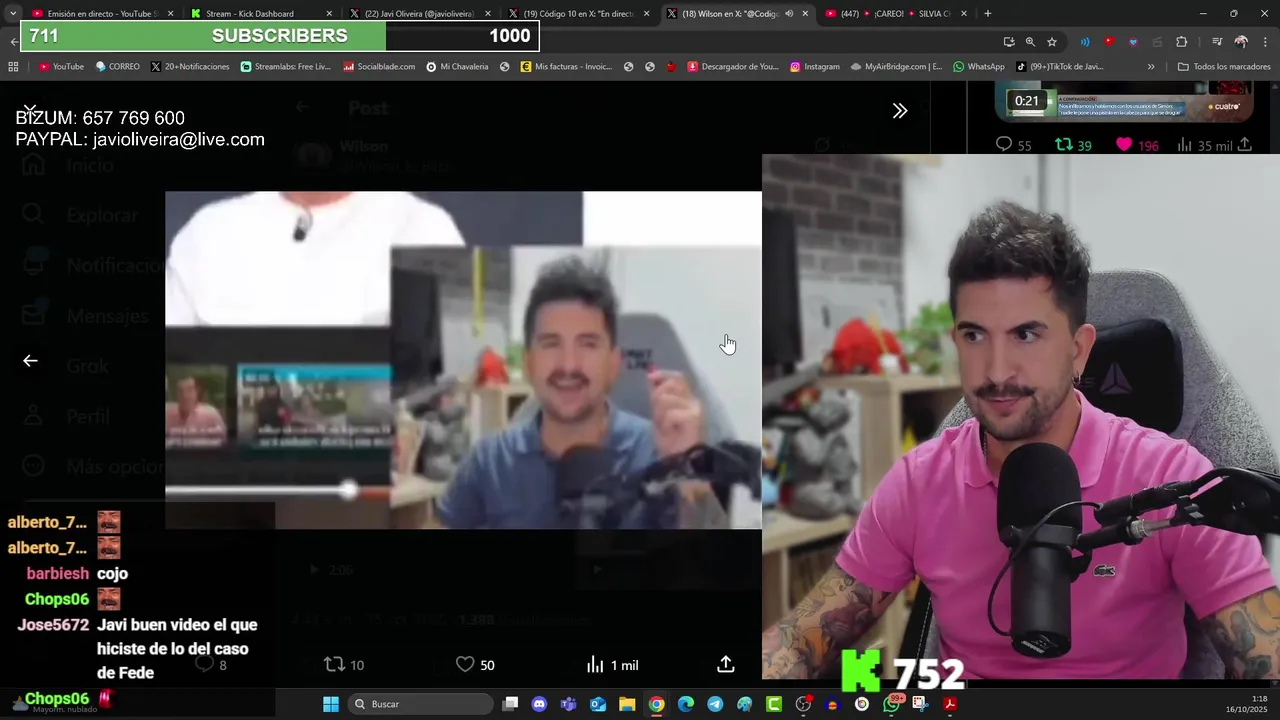Open File Explorer from the taskbar
The image size is (1280, 720).
(627, 704)
